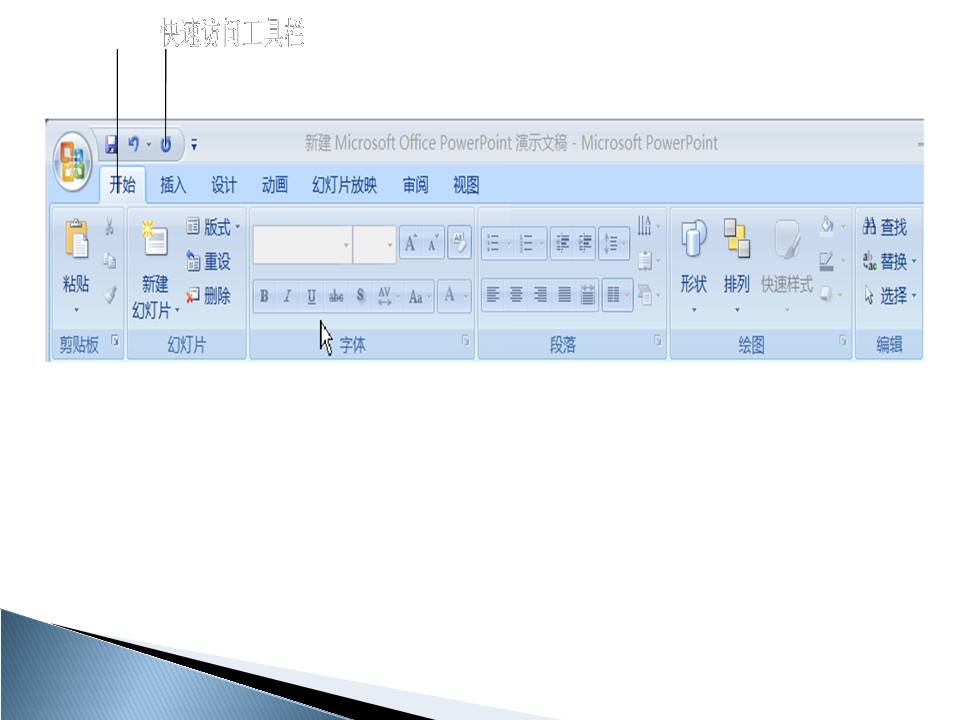960x720 pixels.
Task: Click the Columns icon
Action: pos(613,296)
